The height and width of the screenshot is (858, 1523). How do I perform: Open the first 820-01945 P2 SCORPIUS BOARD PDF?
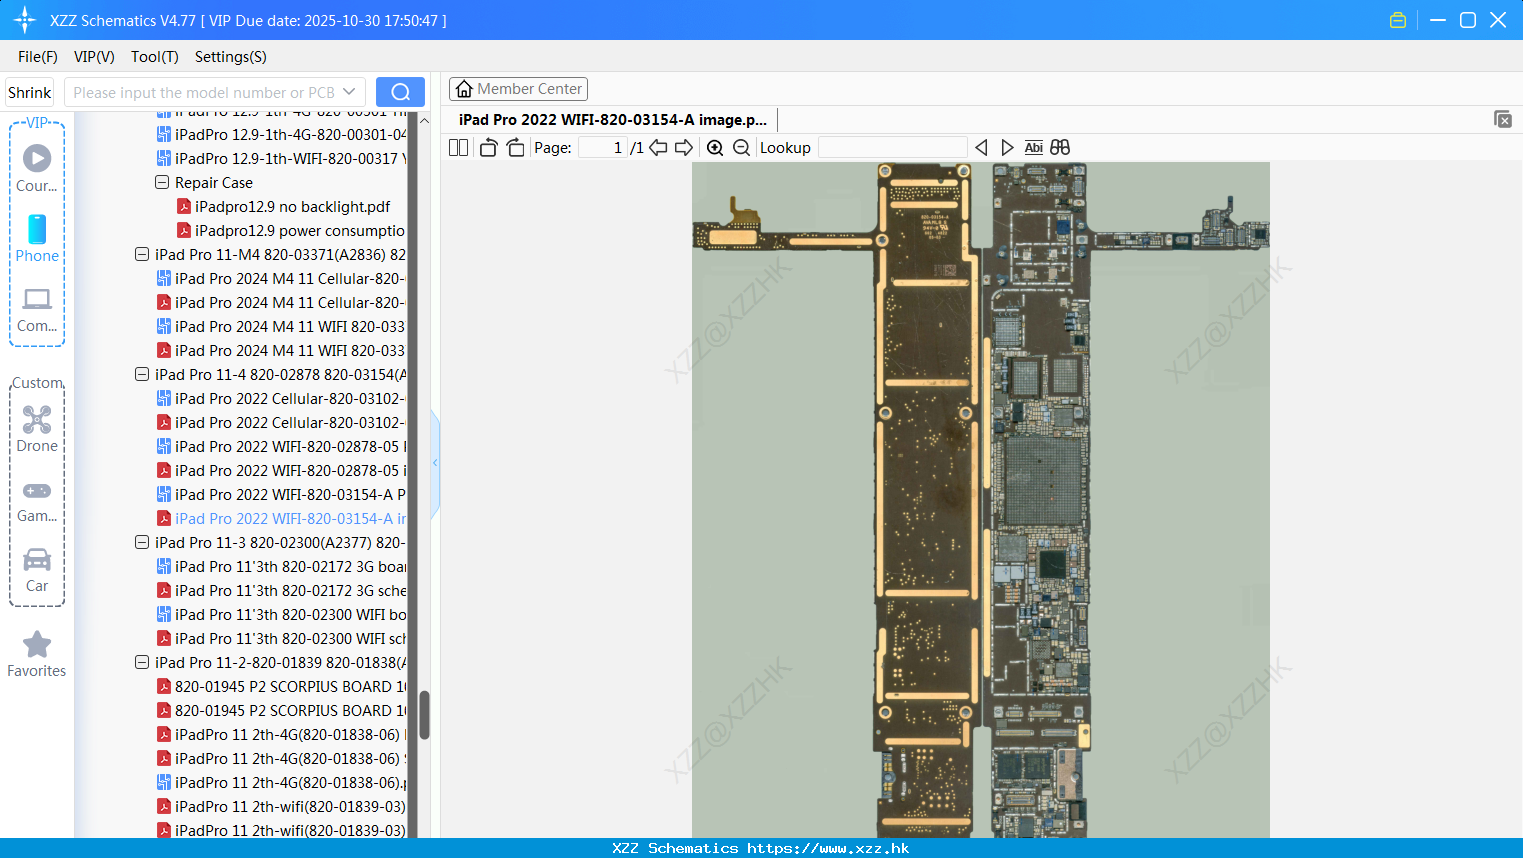[281, 686]
